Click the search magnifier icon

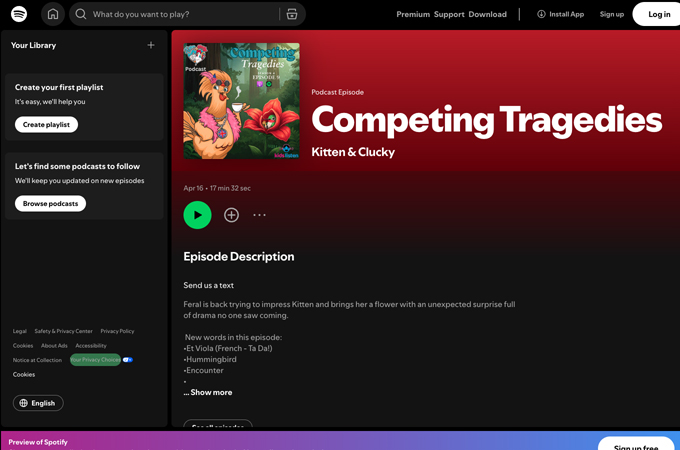click(x=81, y=14)
